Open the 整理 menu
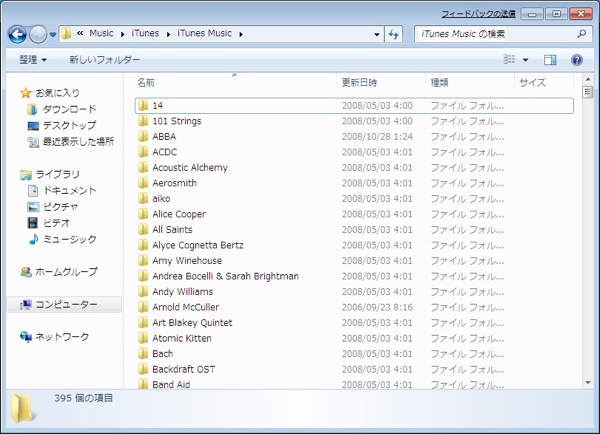This screenshot has width=600, height=434. click(33, 59)
